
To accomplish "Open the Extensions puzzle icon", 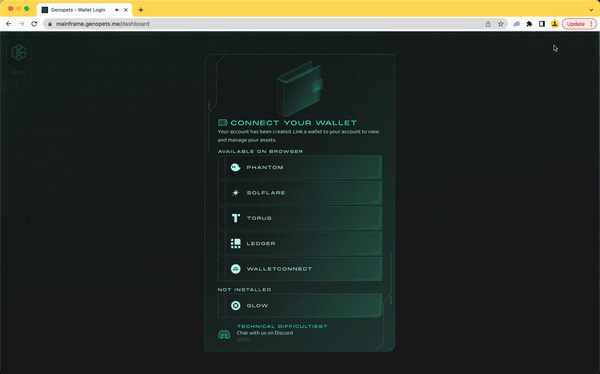I will (529, 24).
